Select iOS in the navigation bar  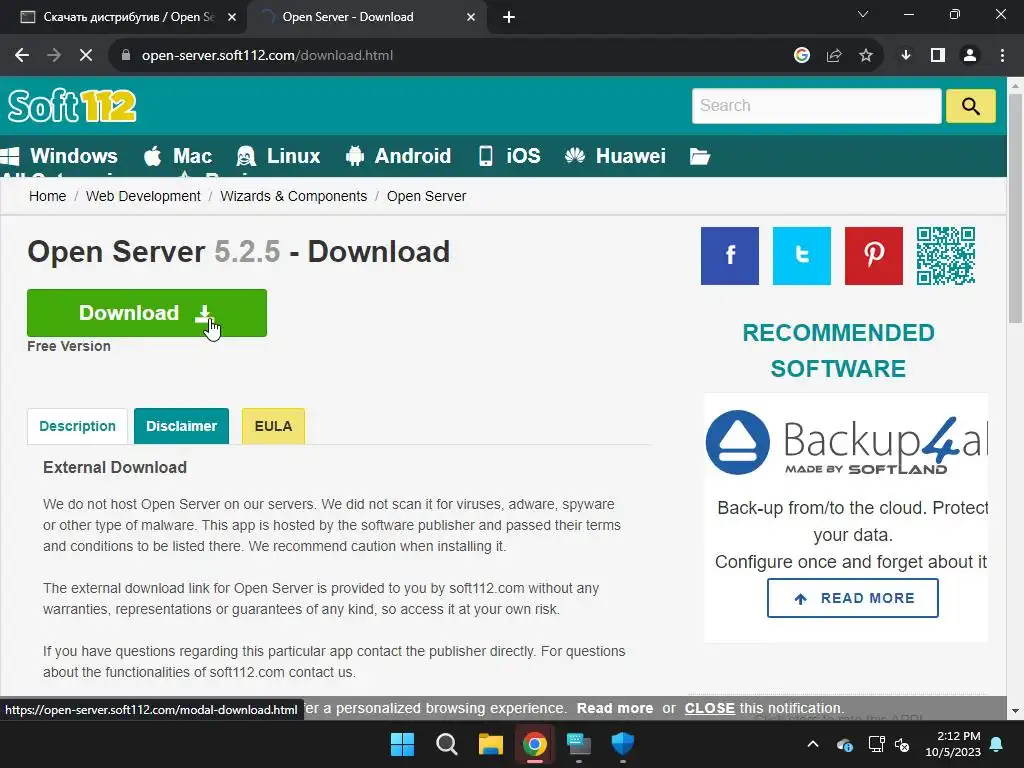tap(509, 156)
